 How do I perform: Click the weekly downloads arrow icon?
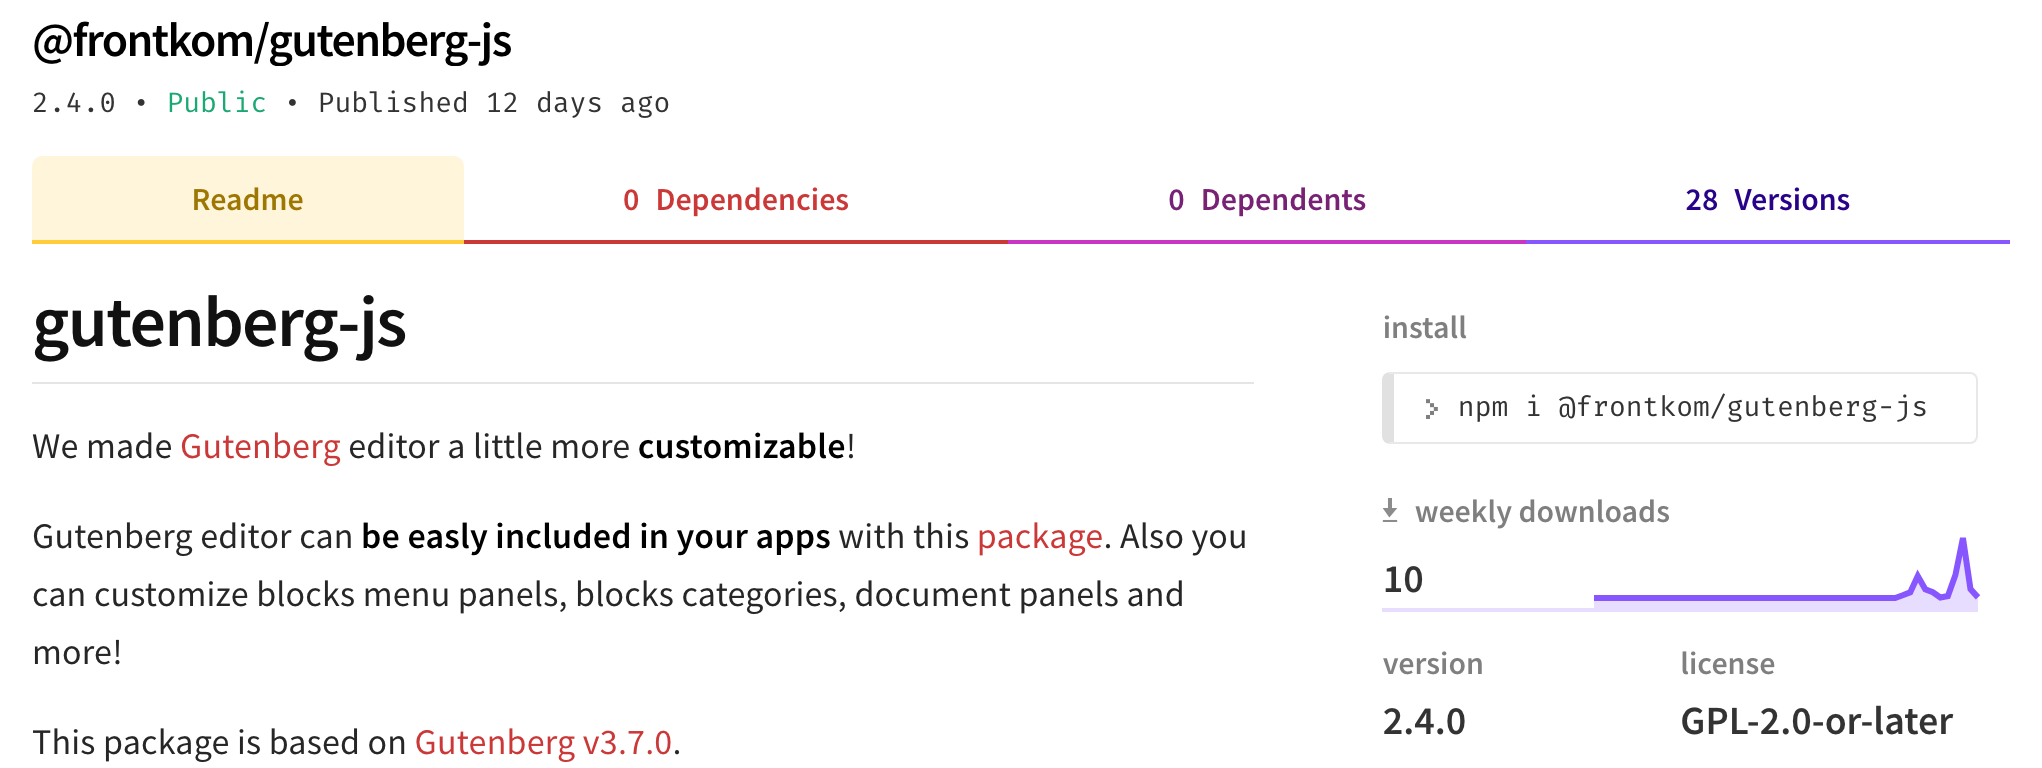(1390, 511)
